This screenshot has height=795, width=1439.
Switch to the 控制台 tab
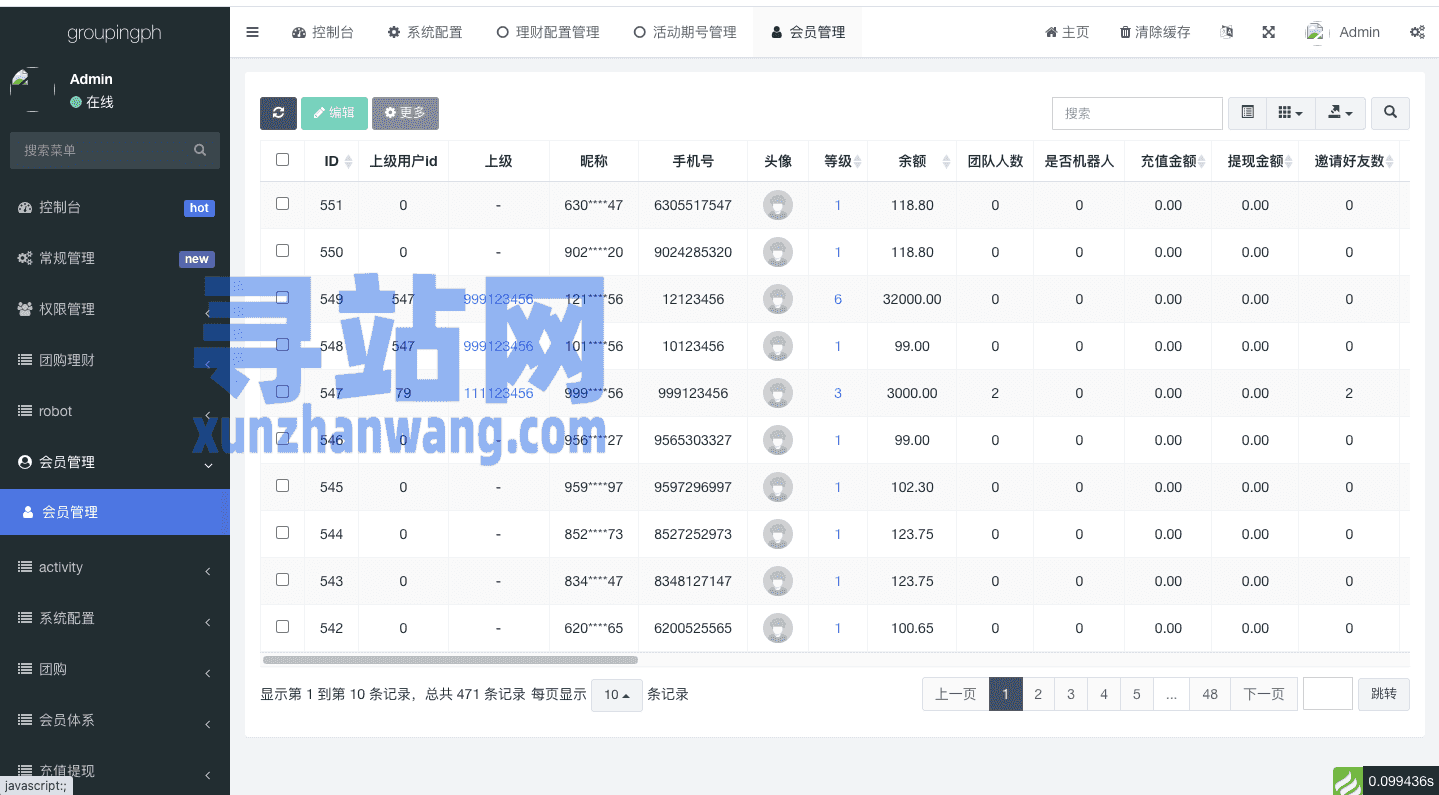point(322,32)
